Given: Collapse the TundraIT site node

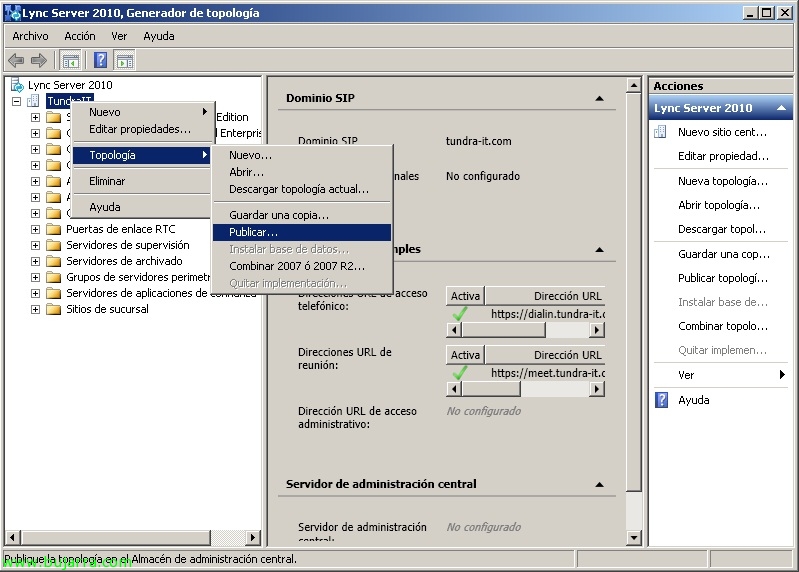Looking at the screenshot, I should pyautogui.click(x=16, y=101).
